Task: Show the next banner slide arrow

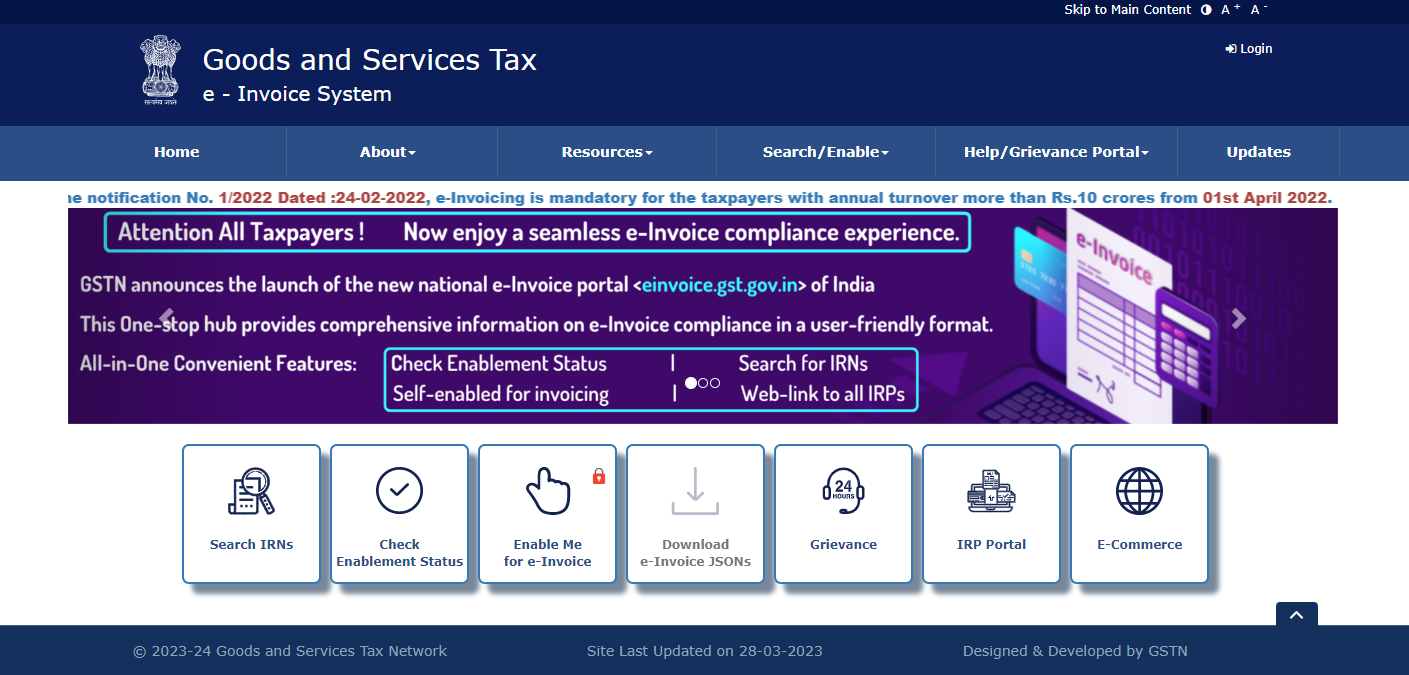Action: (1239, 318)
